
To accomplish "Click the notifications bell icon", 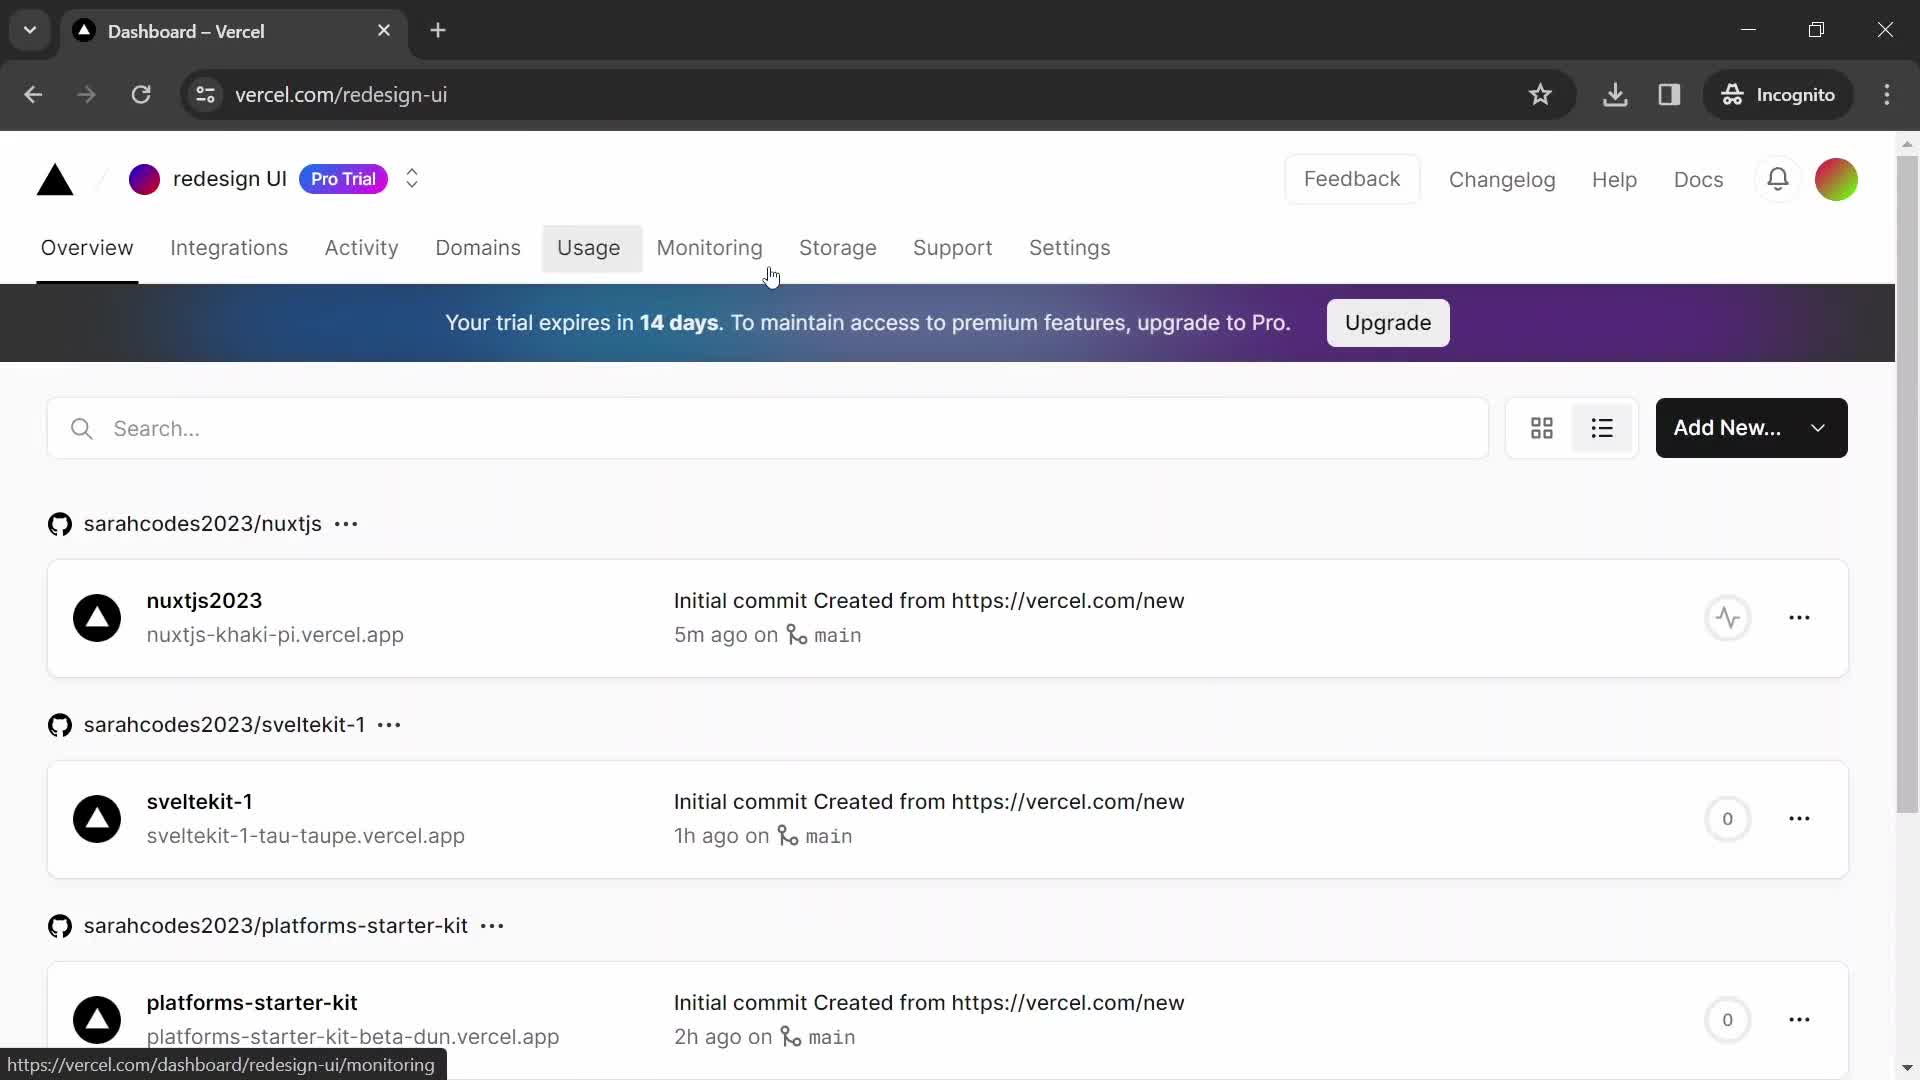I will [x=1779, y=178].
